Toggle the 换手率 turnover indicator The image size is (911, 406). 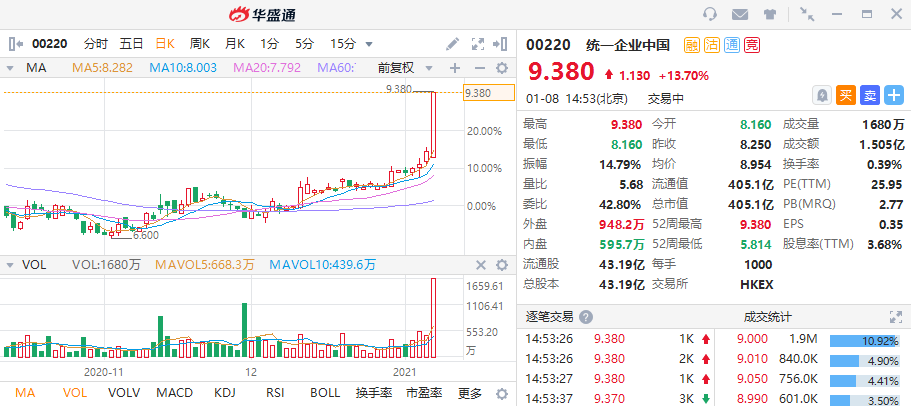pos(374,393)
